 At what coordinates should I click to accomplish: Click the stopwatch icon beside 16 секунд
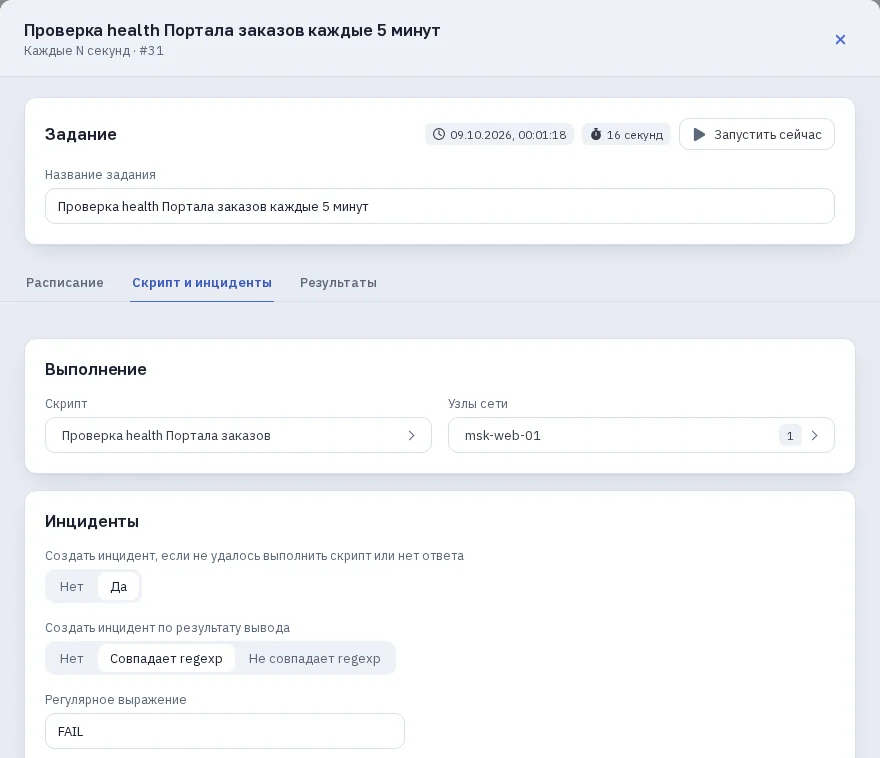coord(596,134)
